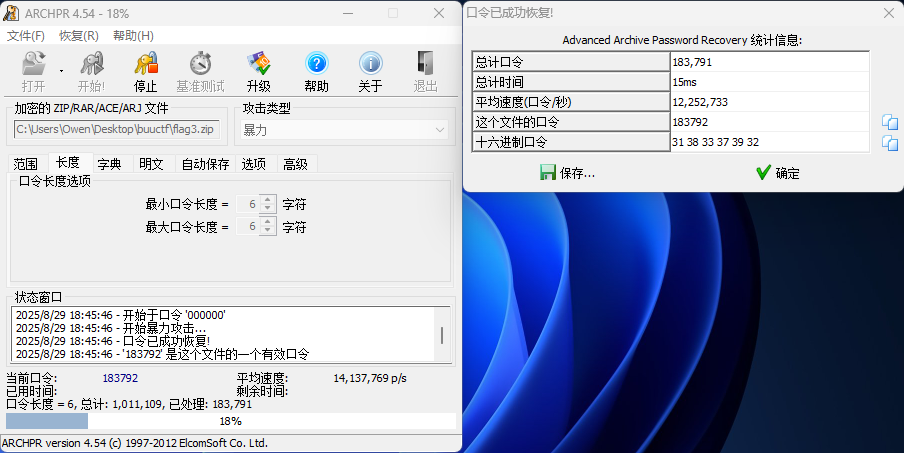Click the ARCHPR version 4.54 status bar text

click(135, 443)
